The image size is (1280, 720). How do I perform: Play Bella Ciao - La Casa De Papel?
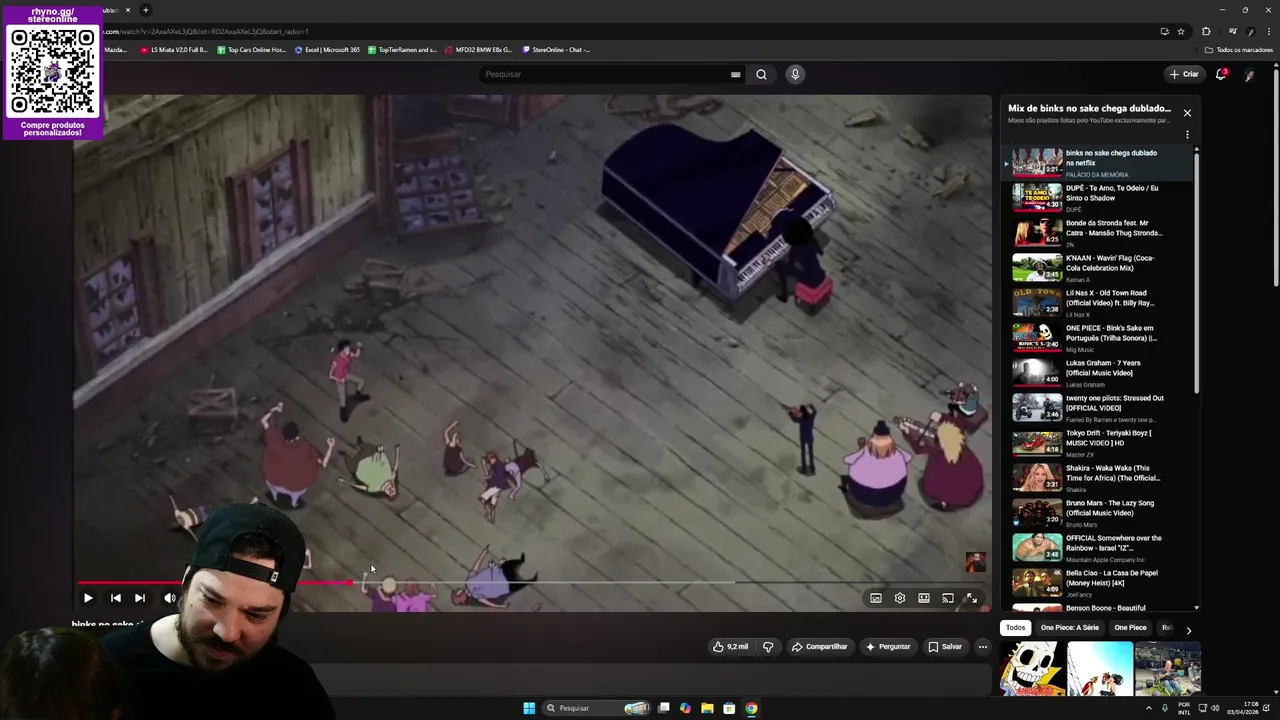click(1098, 582)
